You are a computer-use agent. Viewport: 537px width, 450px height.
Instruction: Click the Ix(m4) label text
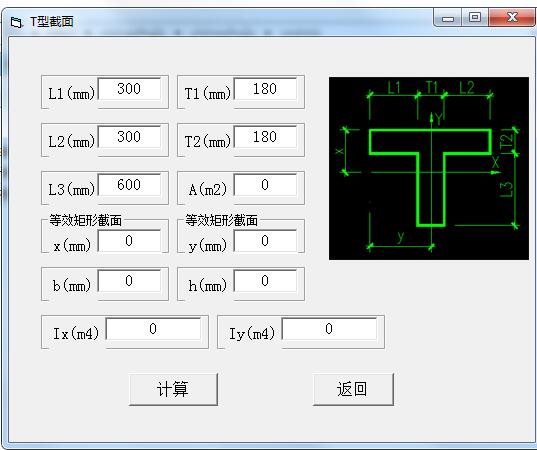click(76, 333)
